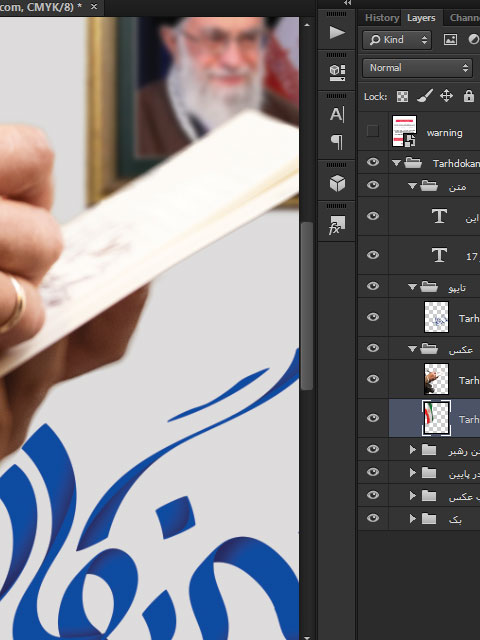The image size is (480, 640).
Task: Hide the 'این' text layer
Action: click(x=373, y=216)
